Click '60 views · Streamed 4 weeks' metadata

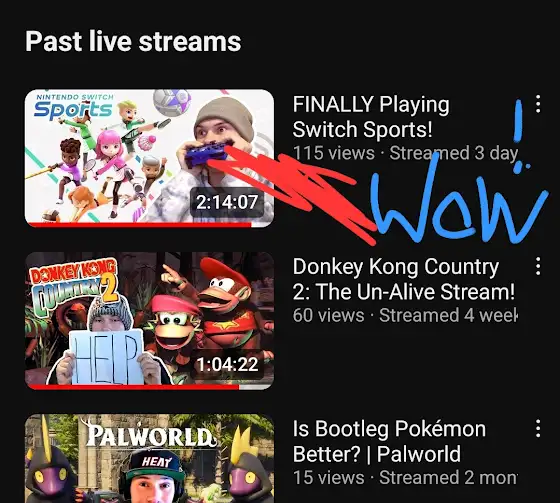pos(405,315)
